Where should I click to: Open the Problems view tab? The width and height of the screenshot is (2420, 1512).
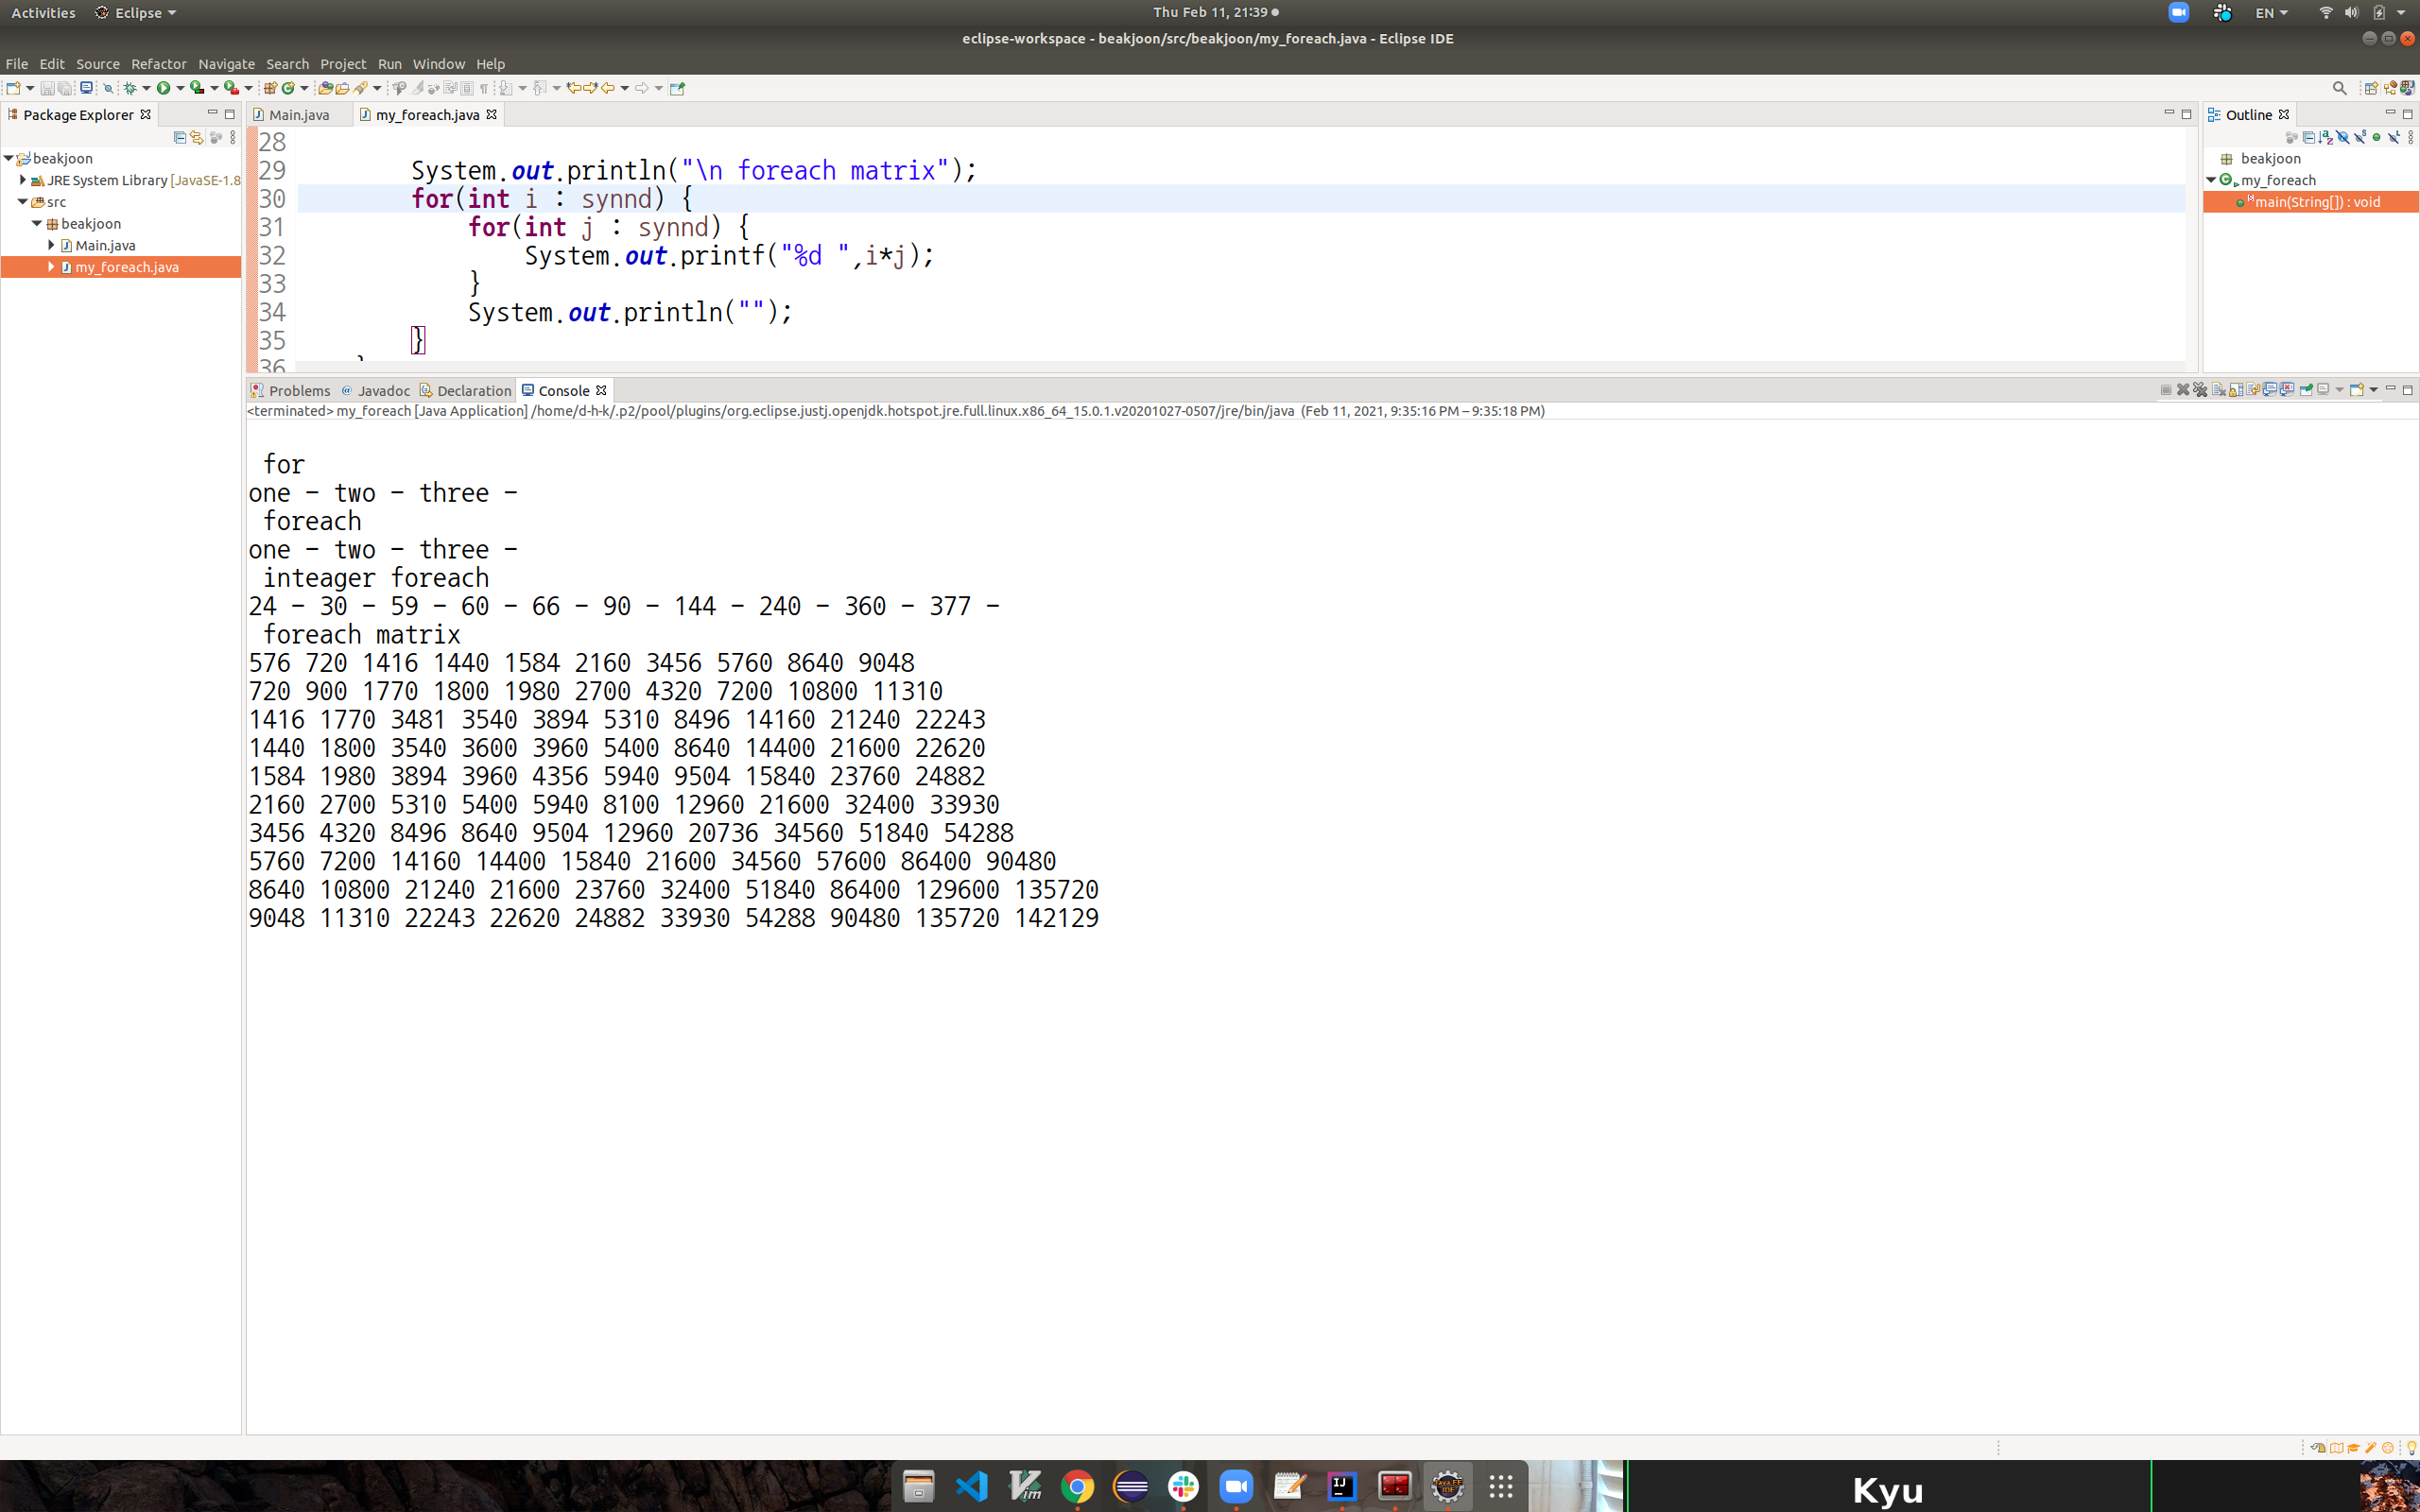298,391
